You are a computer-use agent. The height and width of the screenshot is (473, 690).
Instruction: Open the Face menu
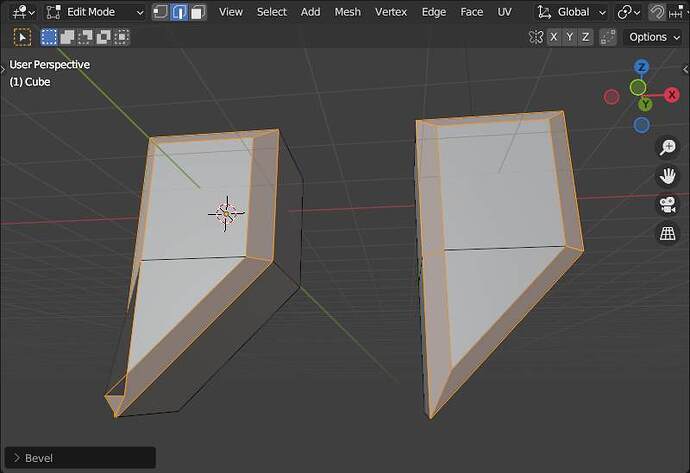click(x=471, y=12)
